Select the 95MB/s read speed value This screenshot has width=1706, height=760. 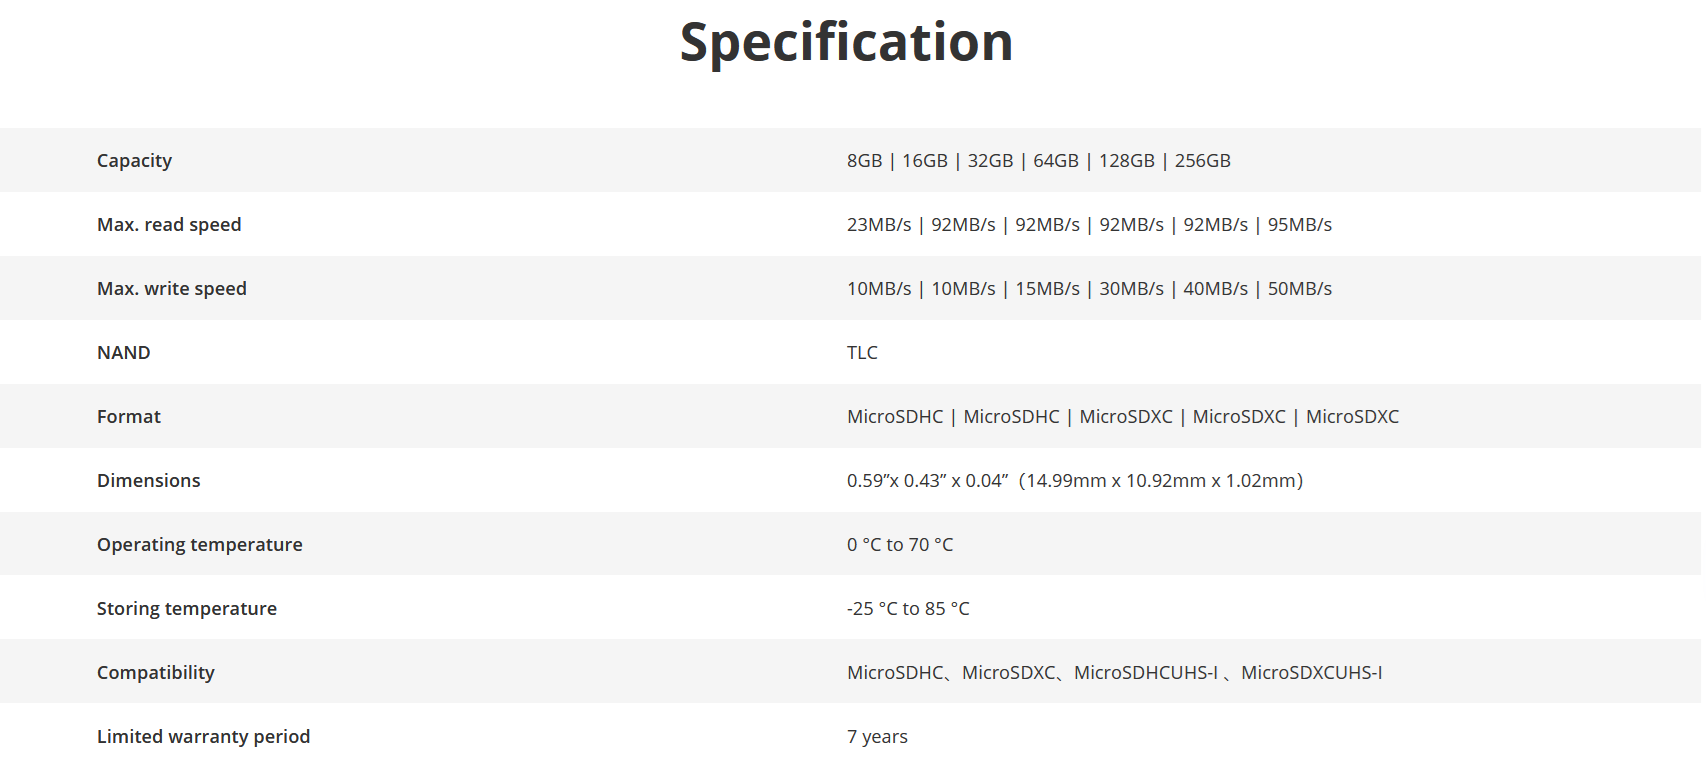coord(1299,225)
